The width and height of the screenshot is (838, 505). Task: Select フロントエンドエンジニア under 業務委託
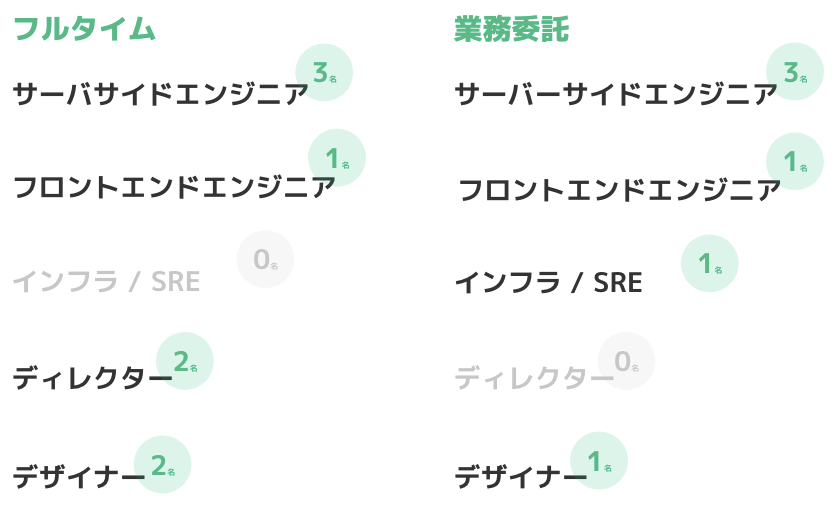pos(619,189)
